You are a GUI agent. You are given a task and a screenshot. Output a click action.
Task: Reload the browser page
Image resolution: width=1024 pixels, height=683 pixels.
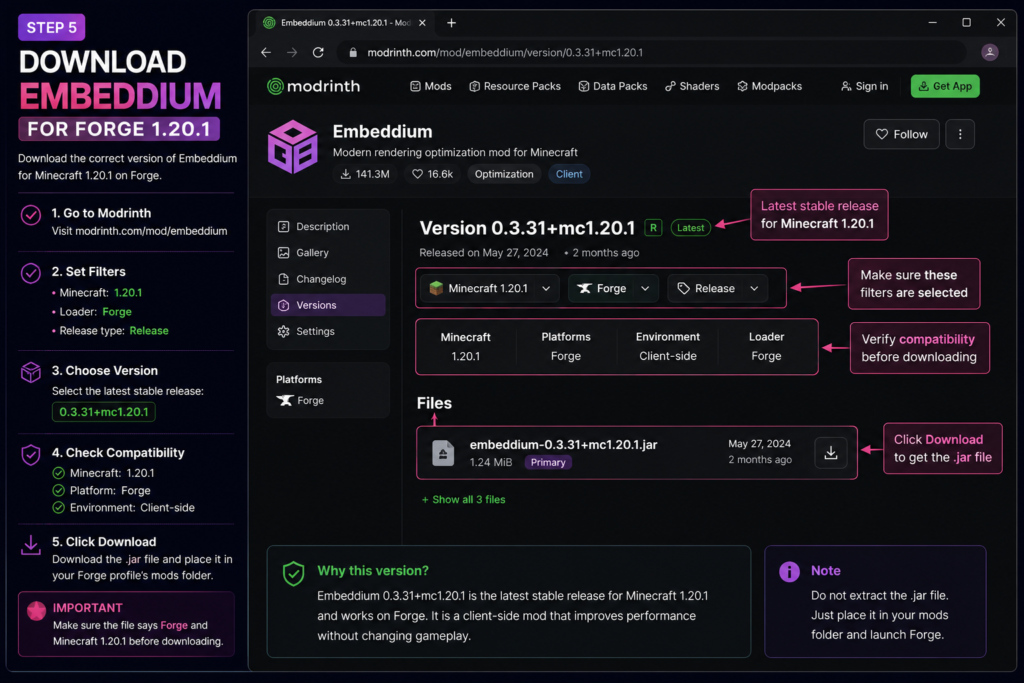(x=318, y=52)
